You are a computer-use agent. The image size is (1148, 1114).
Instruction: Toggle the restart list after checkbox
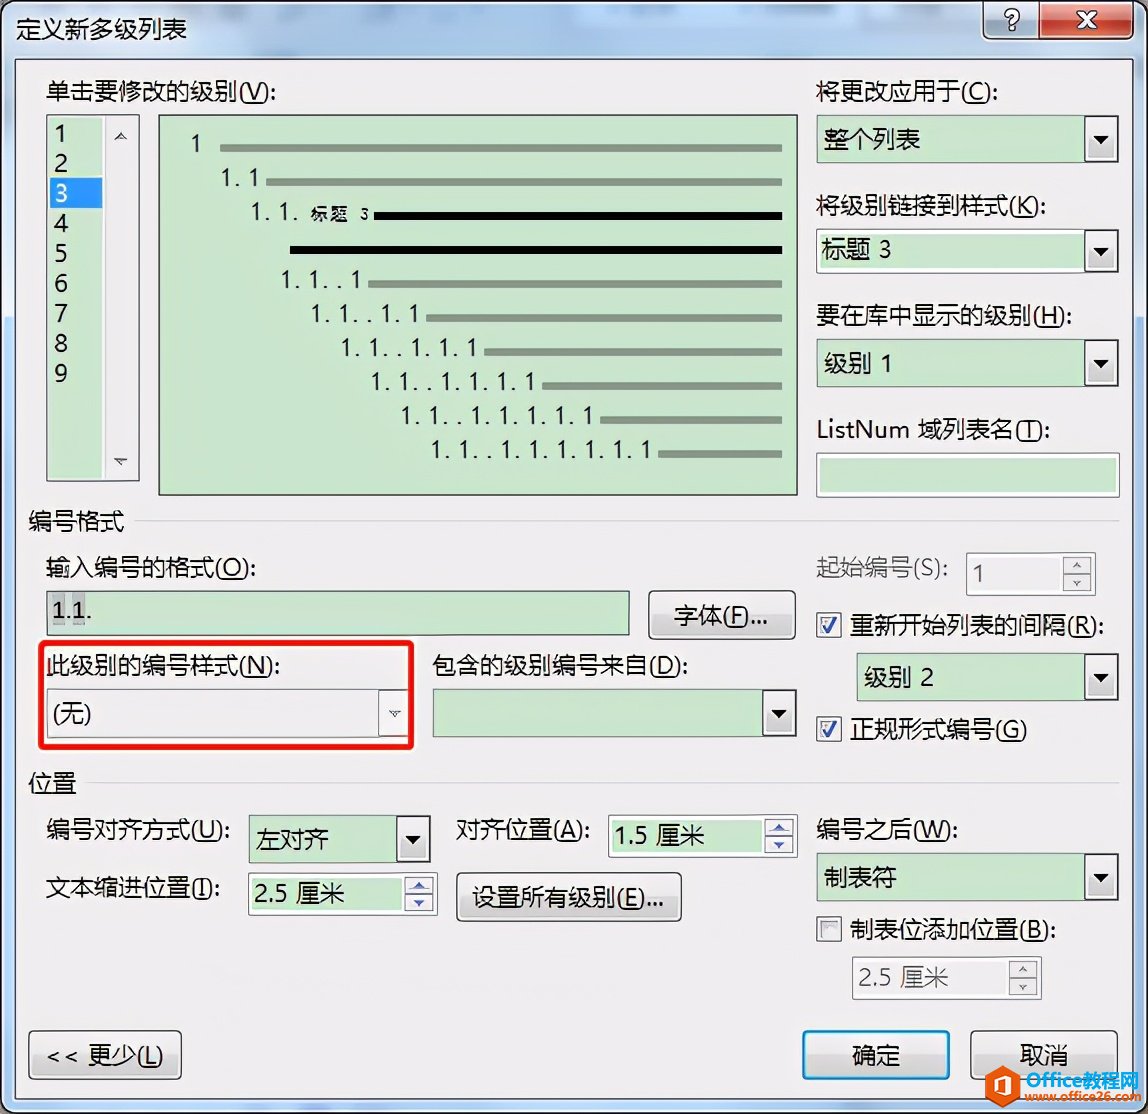[829, 625]
